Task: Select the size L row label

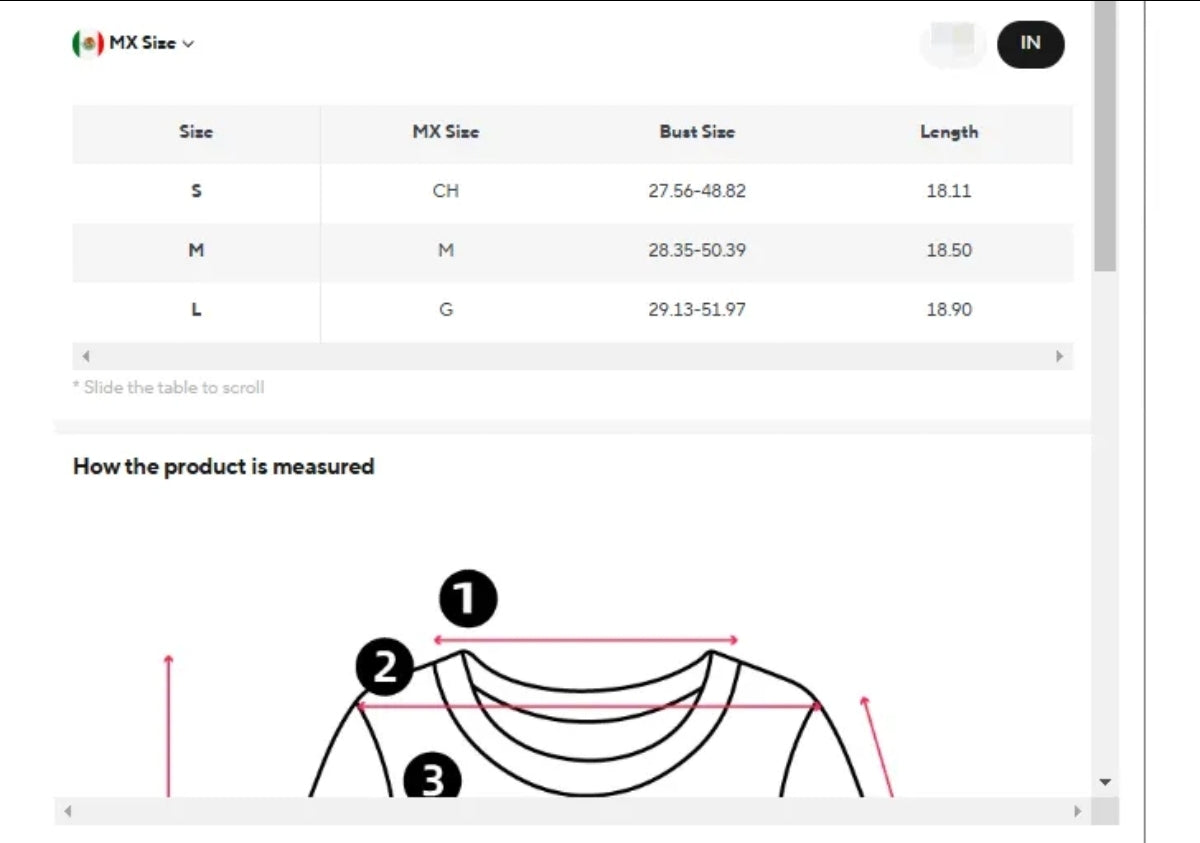Action: [x=196, y=310]
